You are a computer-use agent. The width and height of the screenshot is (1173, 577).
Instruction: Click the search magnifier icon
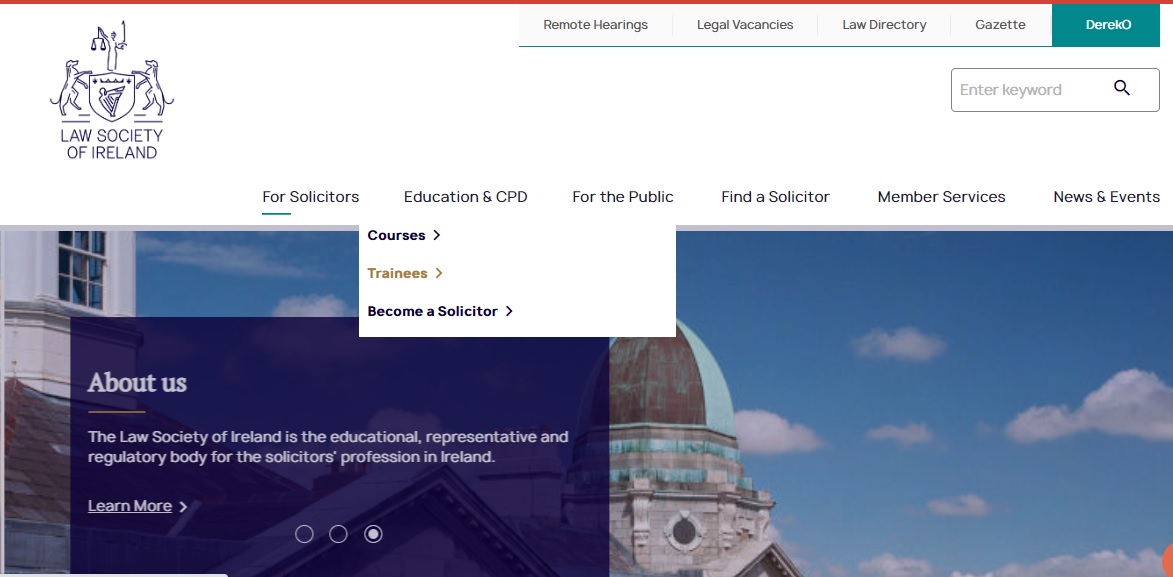pyautogui.click(x=1121, y=89)
